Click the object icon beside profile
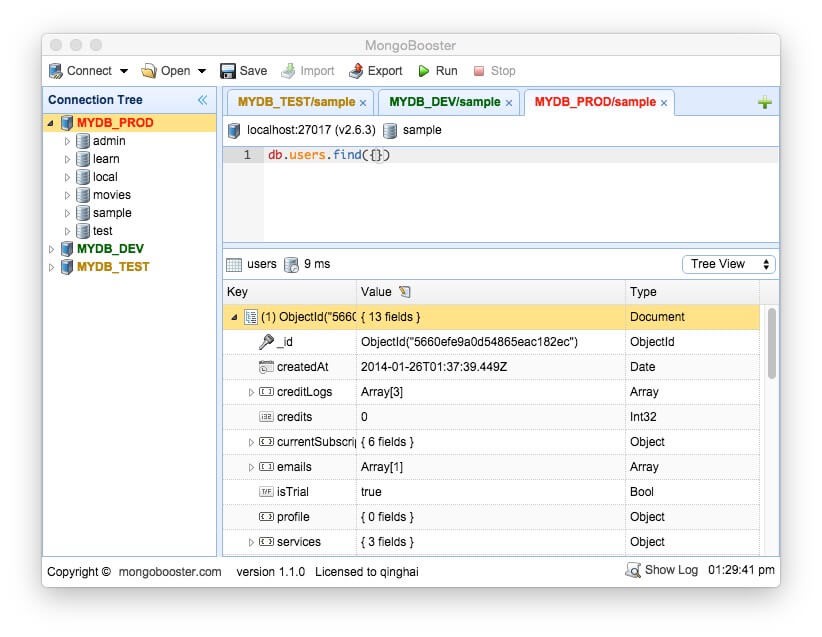This screenshot has height=637, width=822. coord(266,517)
